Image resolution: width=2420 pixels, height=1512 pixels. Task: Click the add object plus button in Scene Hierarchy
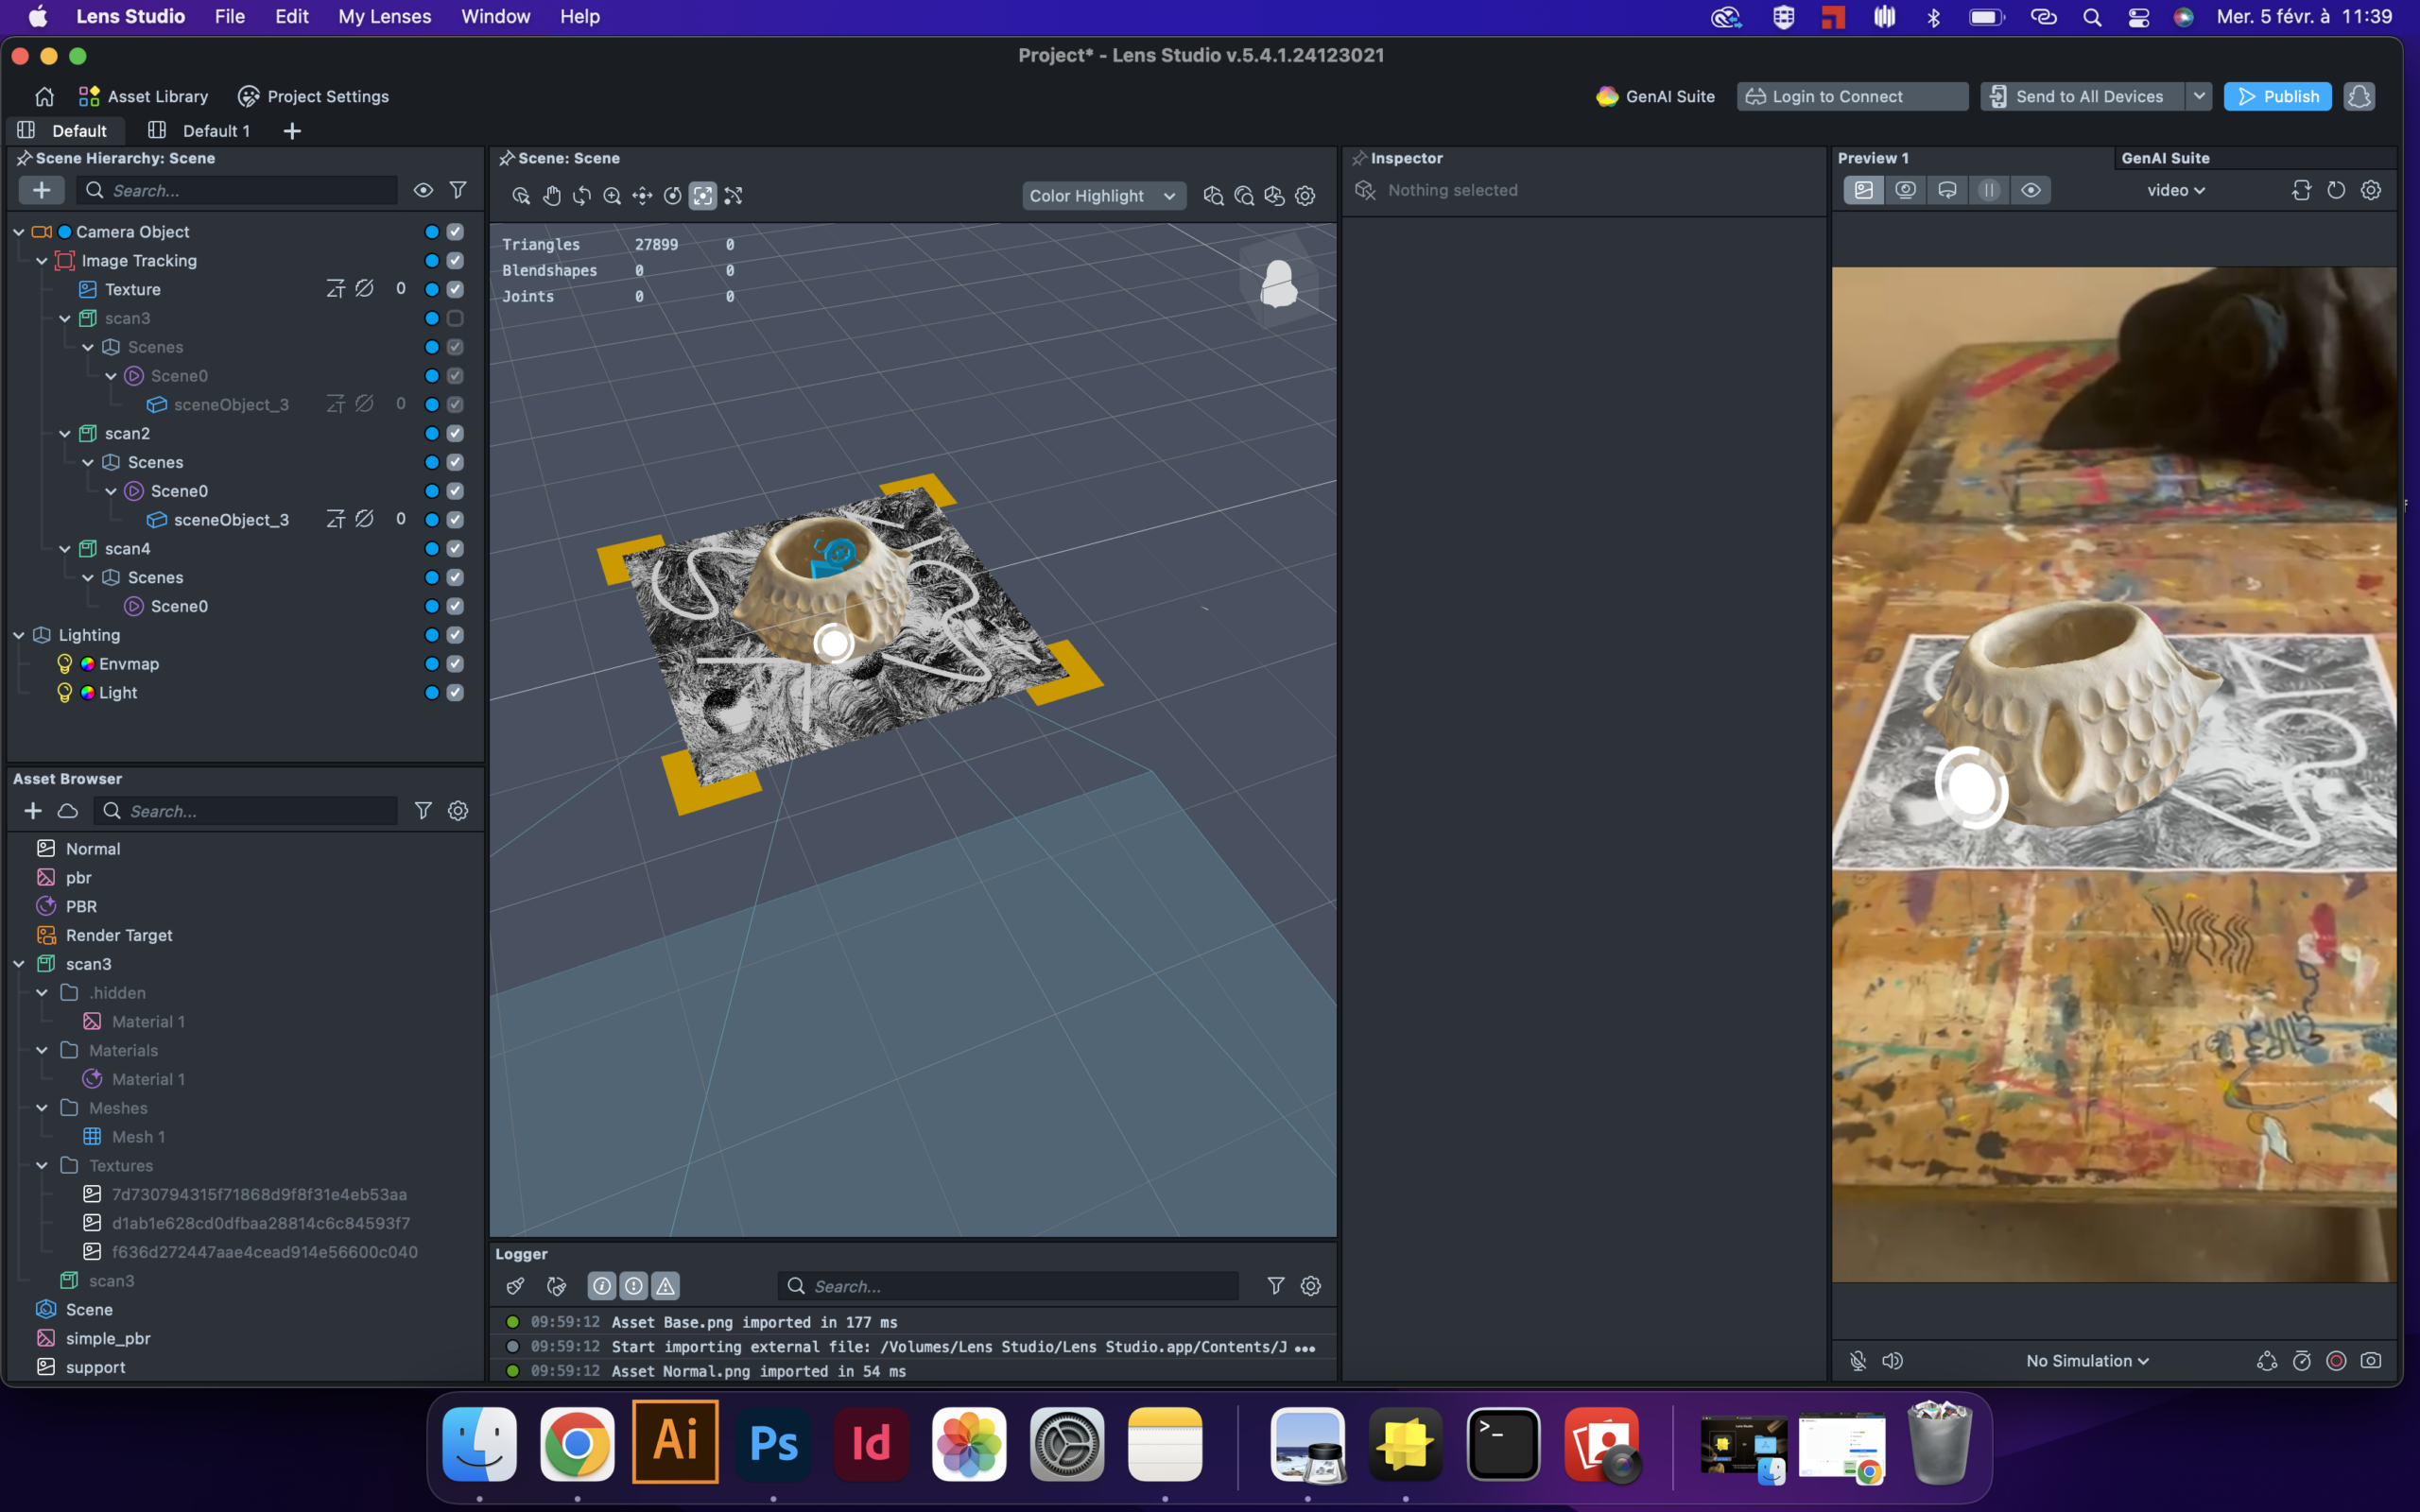(x=41, y=190)
